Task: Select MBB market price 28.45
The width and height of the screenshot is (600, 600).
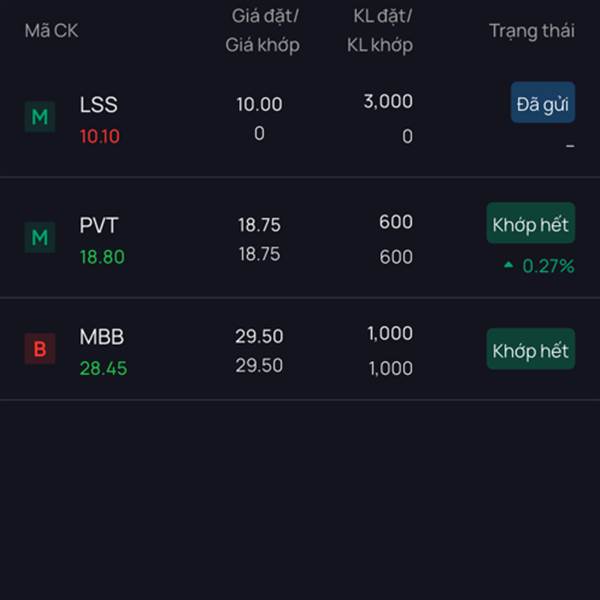Action: click(x=103, y=368)
